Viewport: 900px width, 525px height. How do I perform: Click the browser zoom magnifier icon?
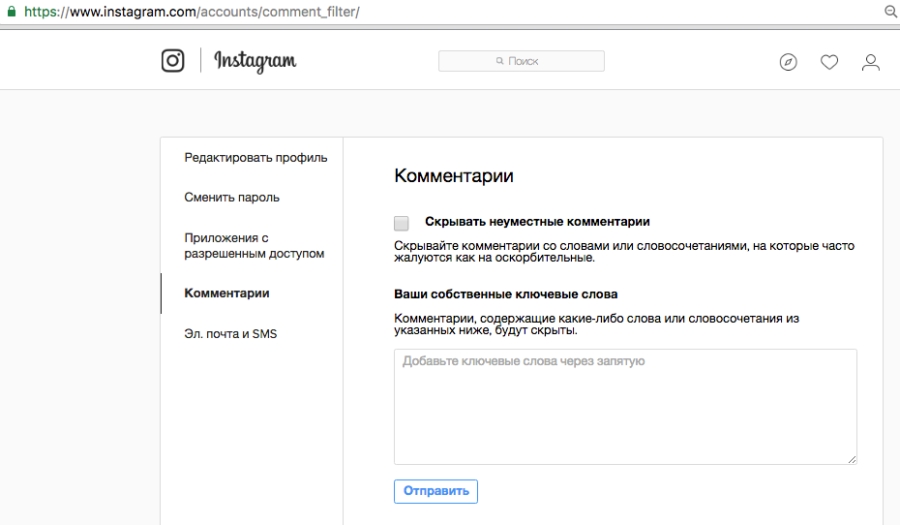point(891,11)
